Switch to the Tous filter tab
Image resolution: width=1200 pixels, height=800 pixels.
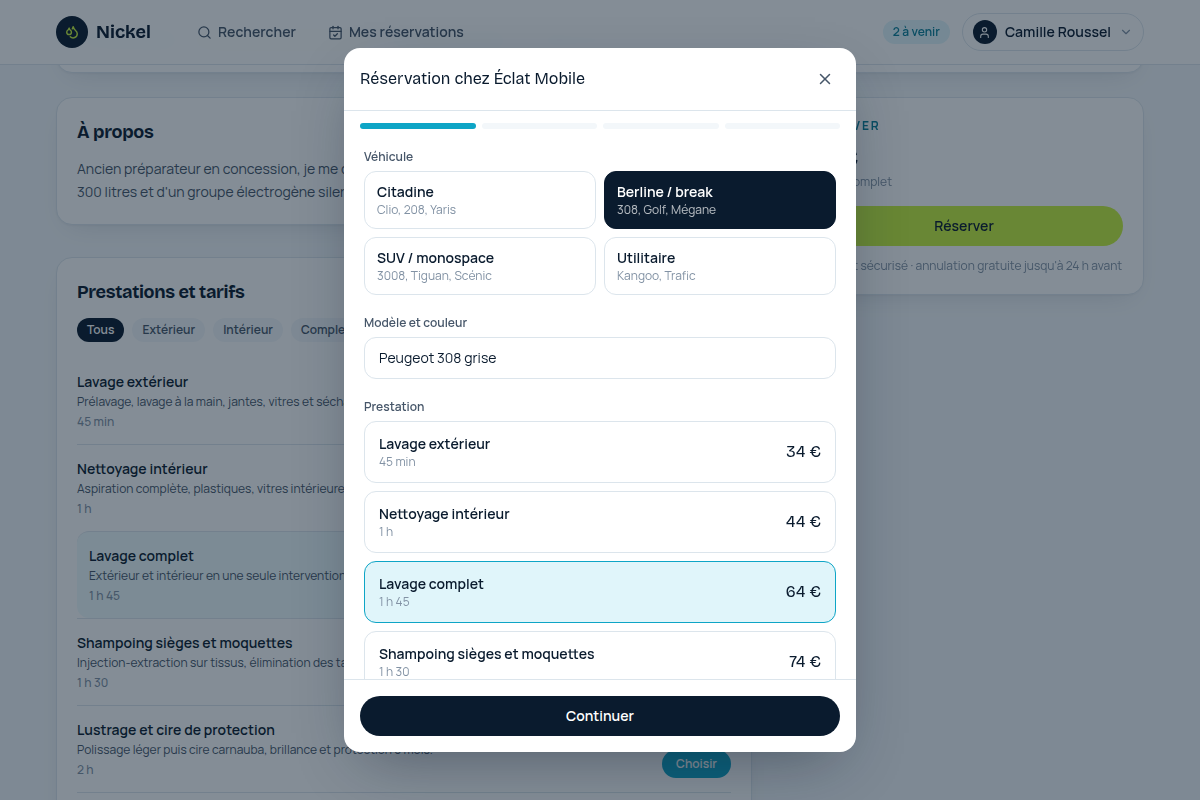click(x=100, y=330)
